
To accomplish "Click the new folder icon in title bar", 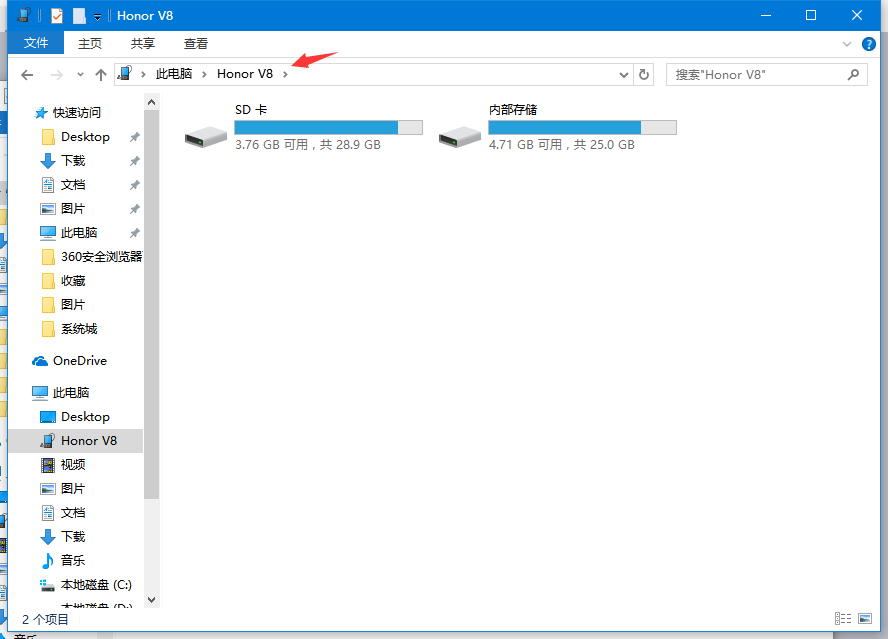I will [79, 15].
